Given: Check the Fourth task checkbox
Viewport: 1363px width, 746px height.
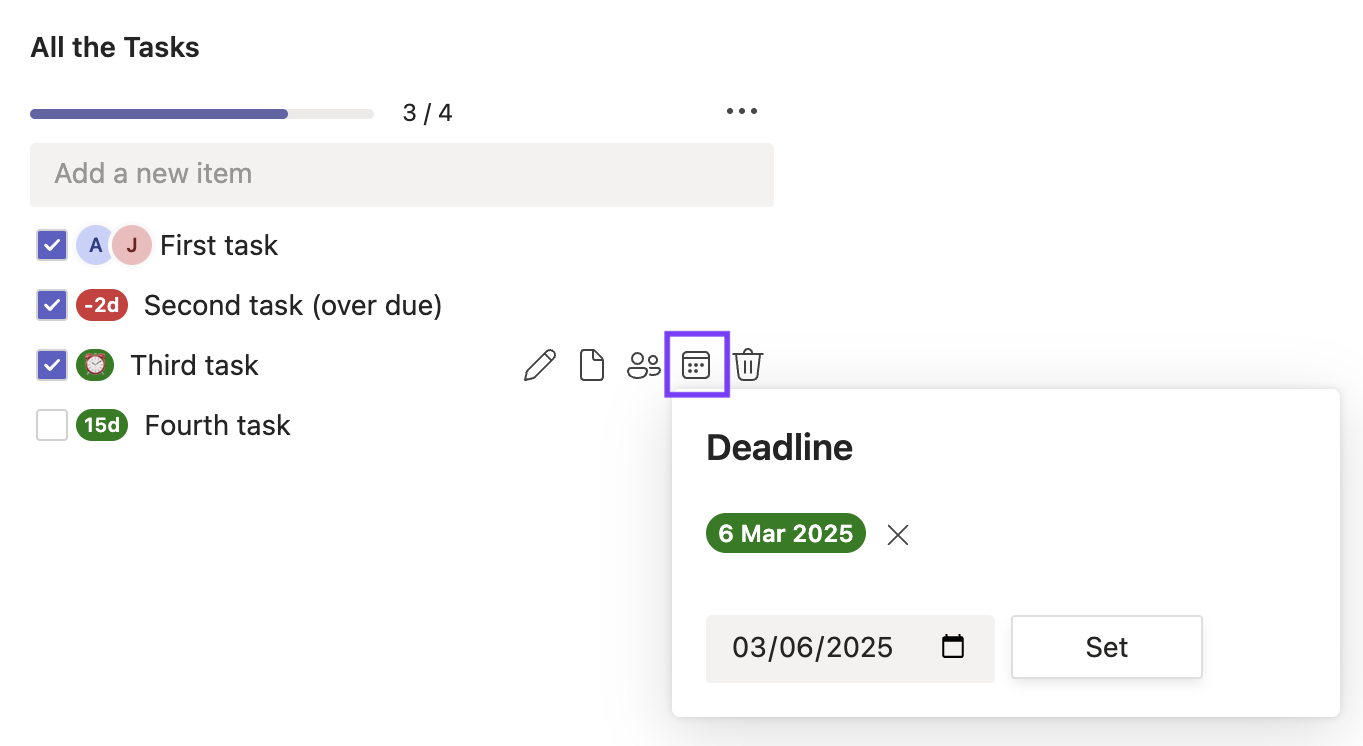Looking at the screenshot, I should pos(52,425).
